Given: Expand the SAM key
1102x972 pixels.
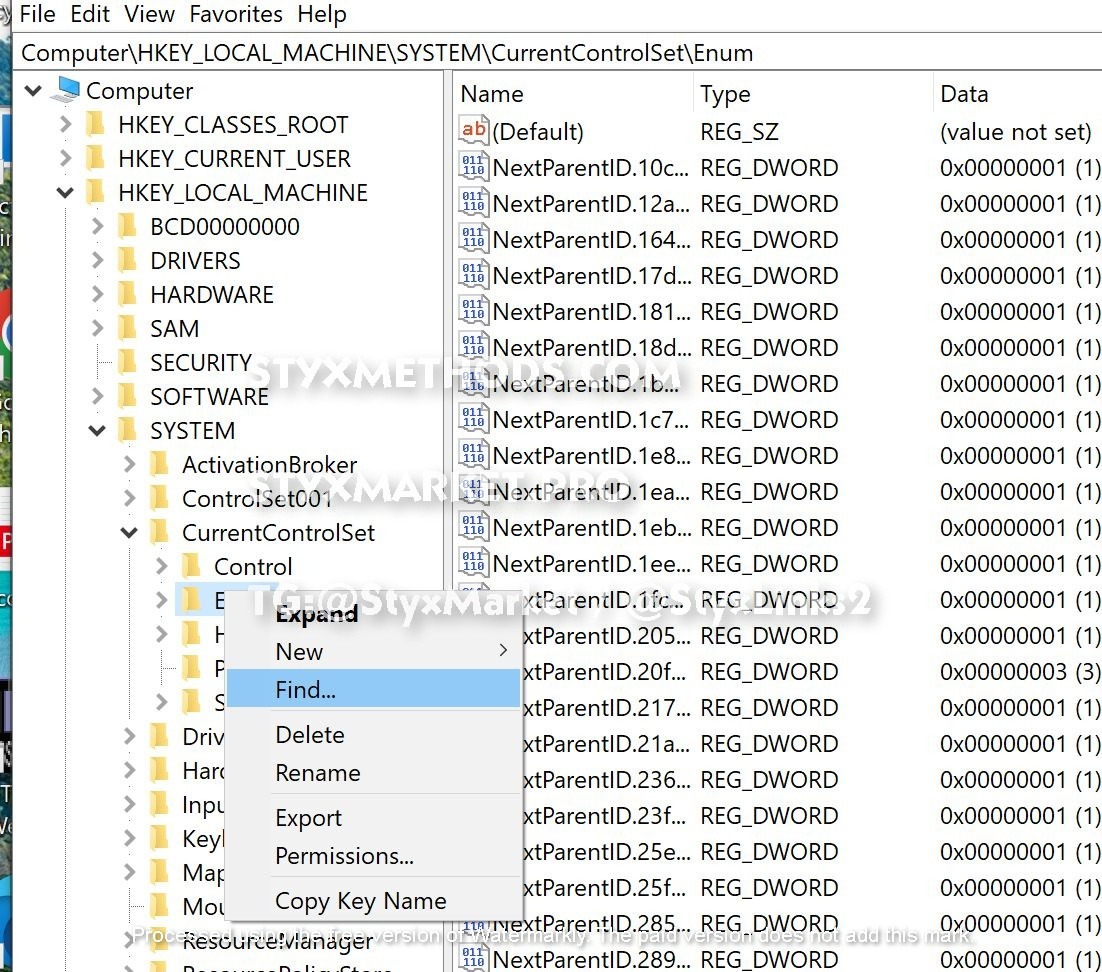Looking at the screenshot, I should click(98, 328).
